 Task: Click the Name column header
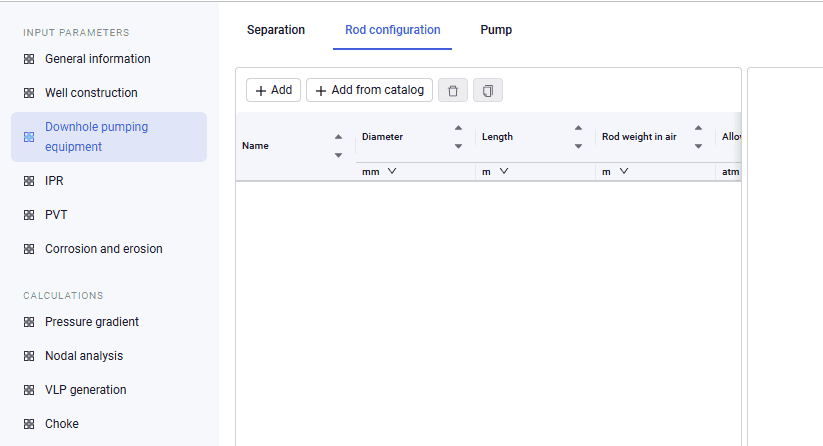[x=255, y=146]
